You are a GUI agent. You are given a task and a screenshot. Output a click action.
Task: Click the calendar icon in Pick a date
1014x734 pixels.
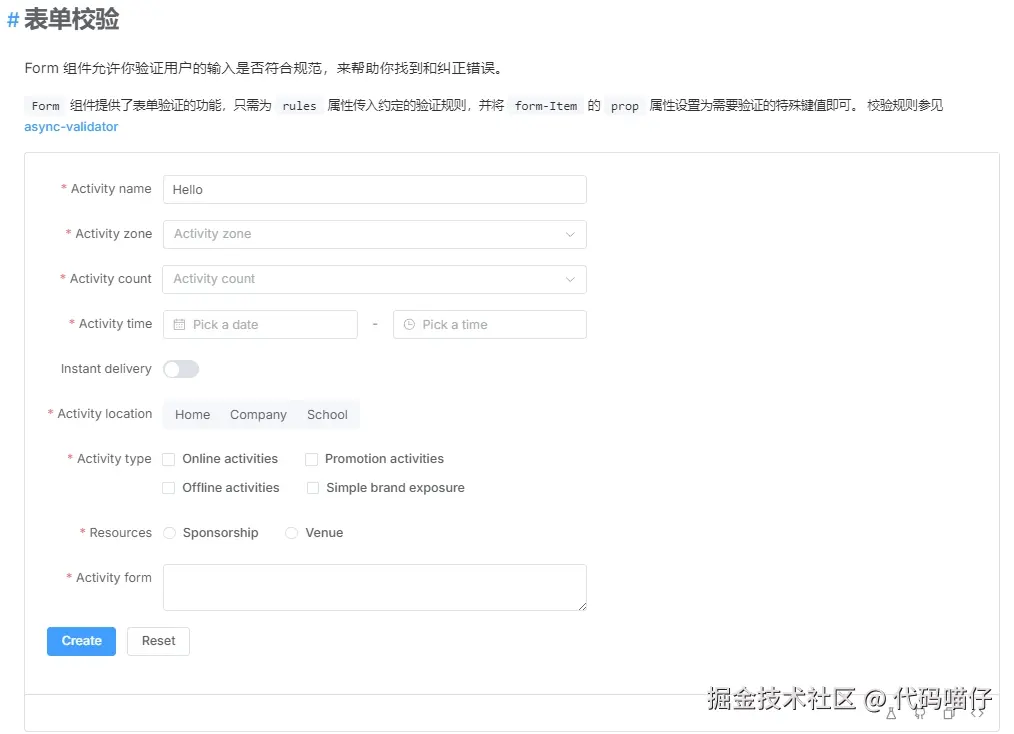coord(181,324)
